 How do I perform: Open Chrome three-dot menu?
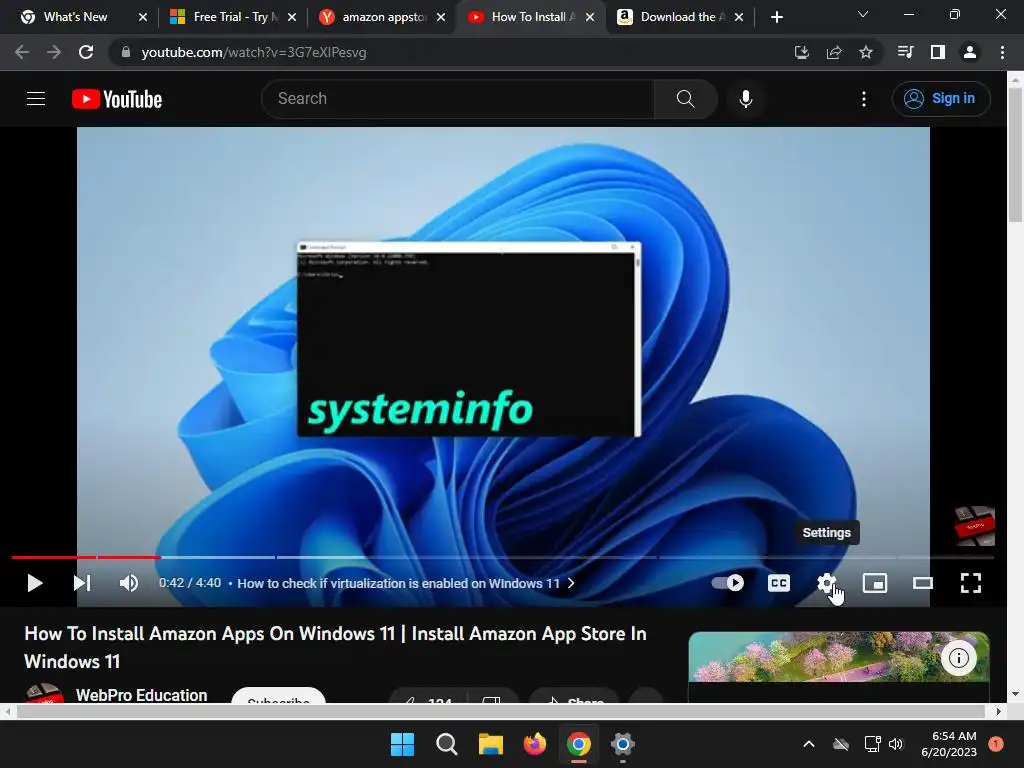pos(1002,52)
